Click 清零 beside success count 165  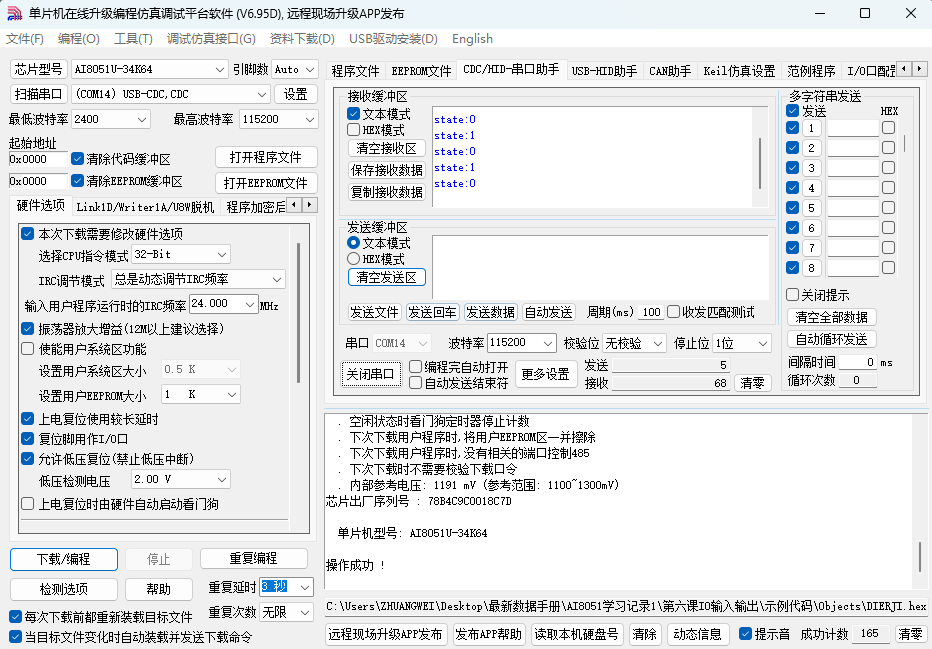coord(911,634)
